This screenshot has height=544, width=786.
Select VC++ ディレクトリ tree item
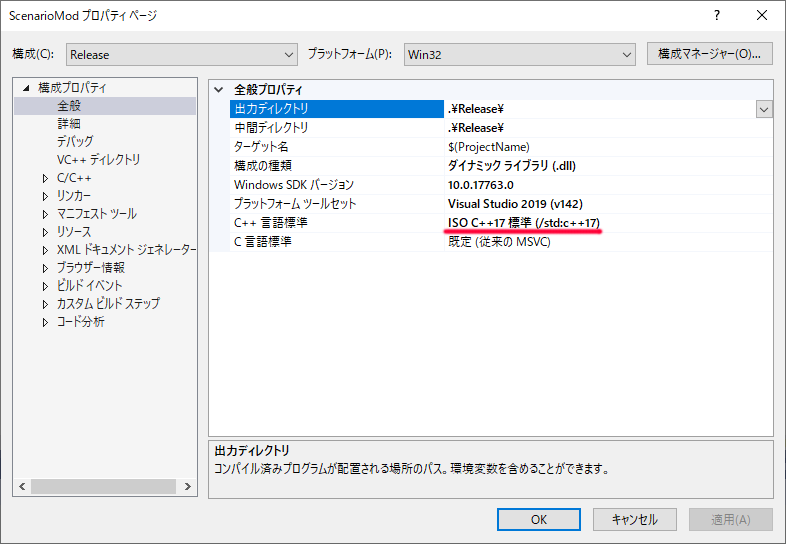[x=98, y=160]
